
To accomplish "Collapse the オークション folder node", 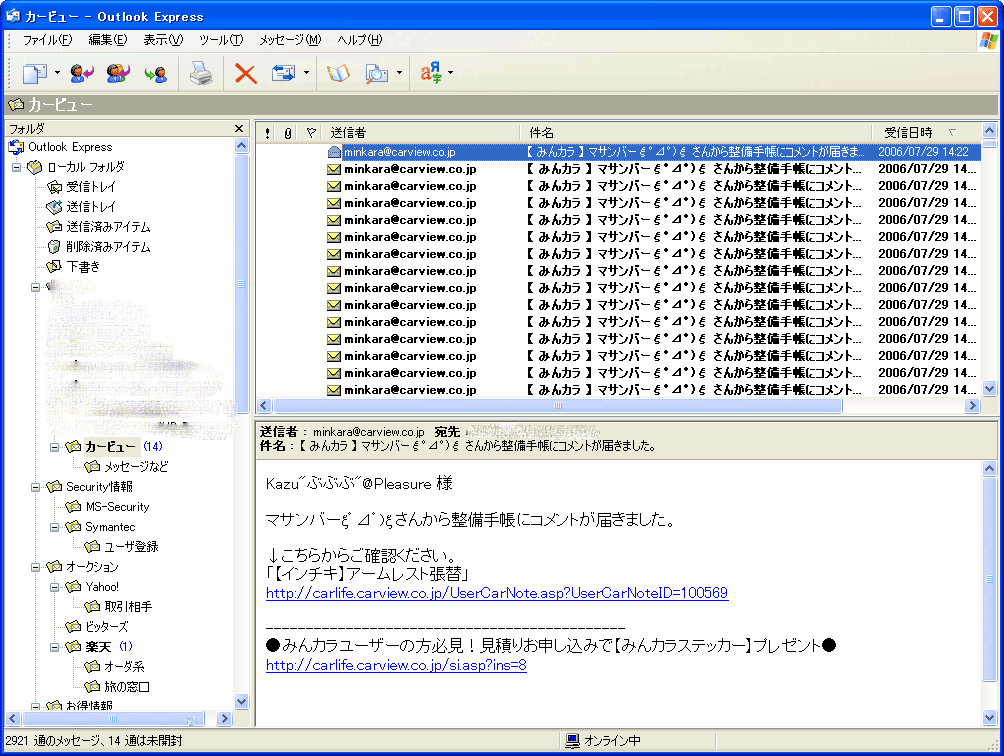I will [x=36, y=567].
